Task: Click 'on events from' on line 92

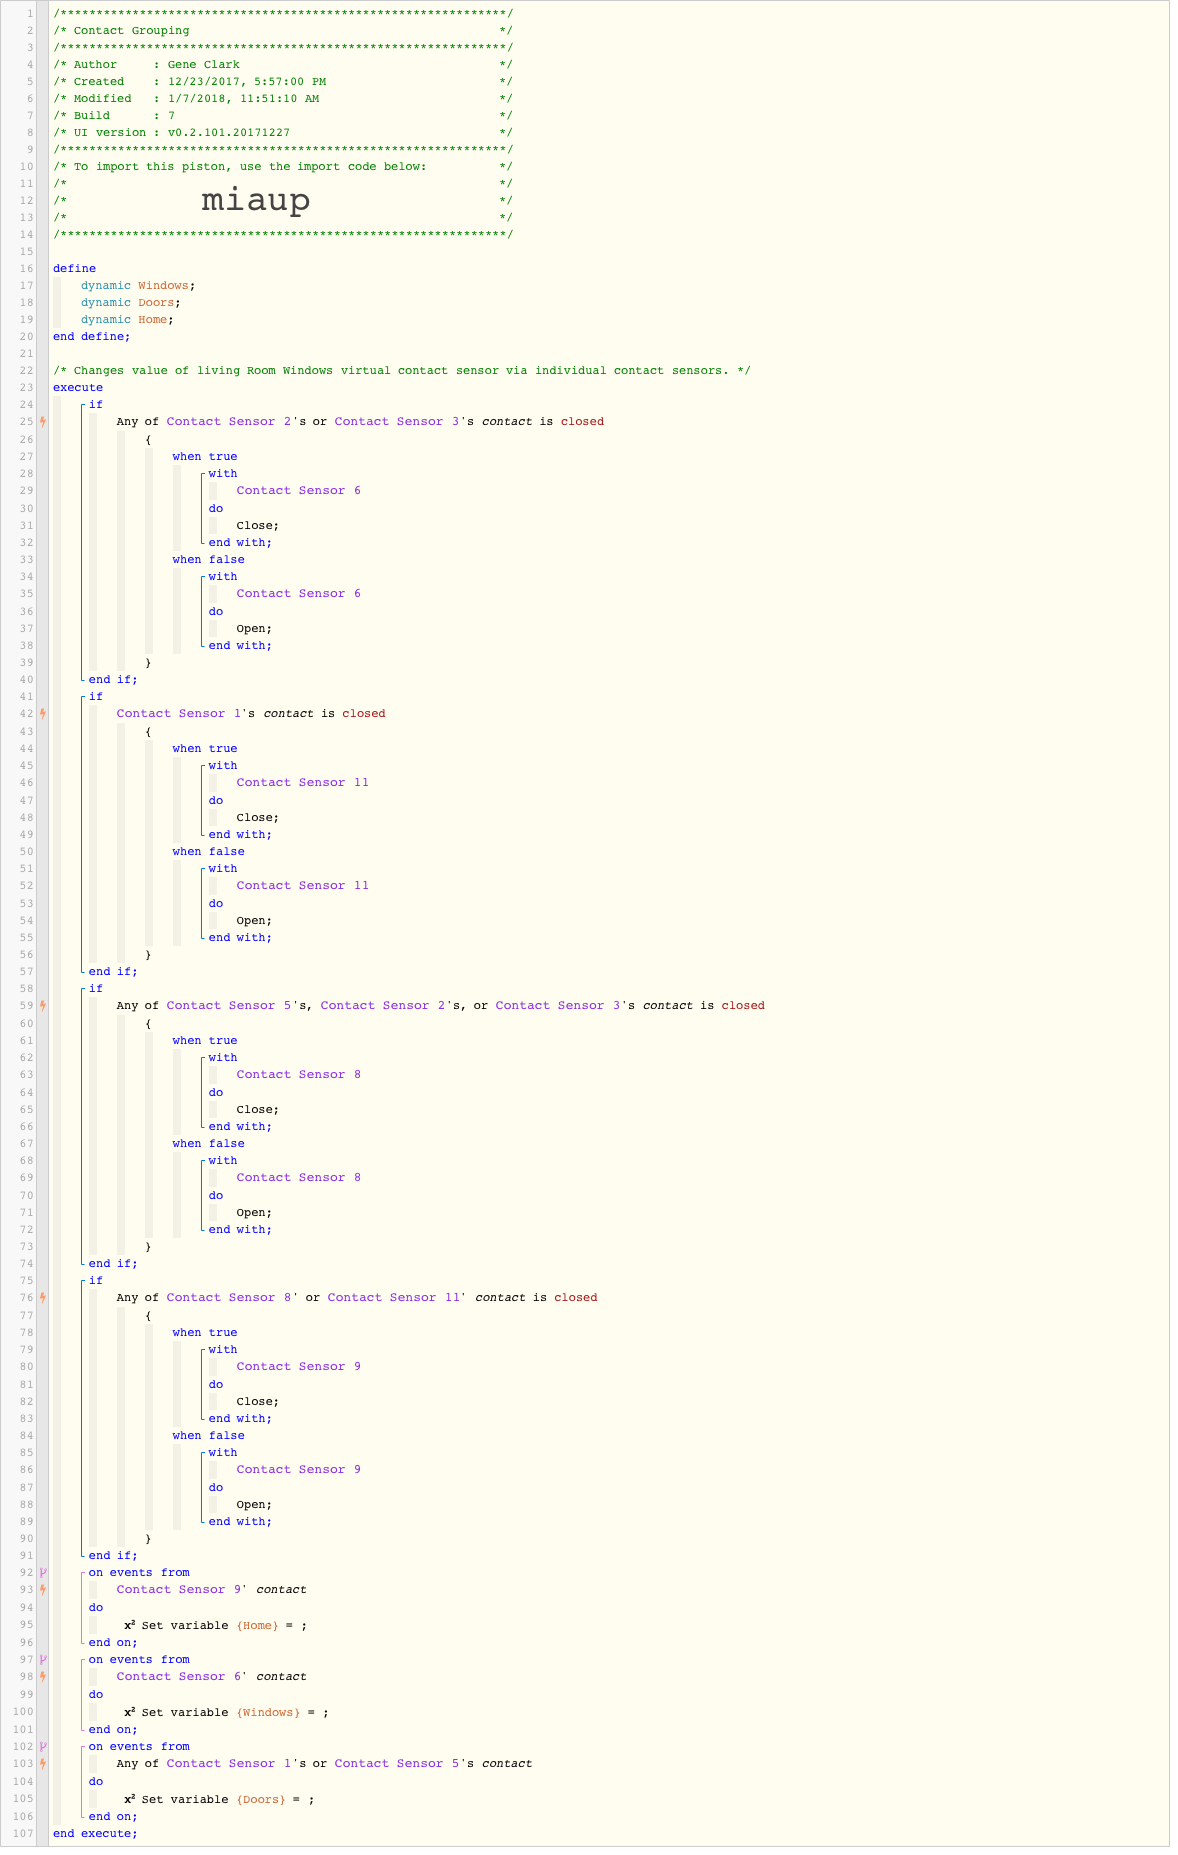Action: click(139, 1573)
